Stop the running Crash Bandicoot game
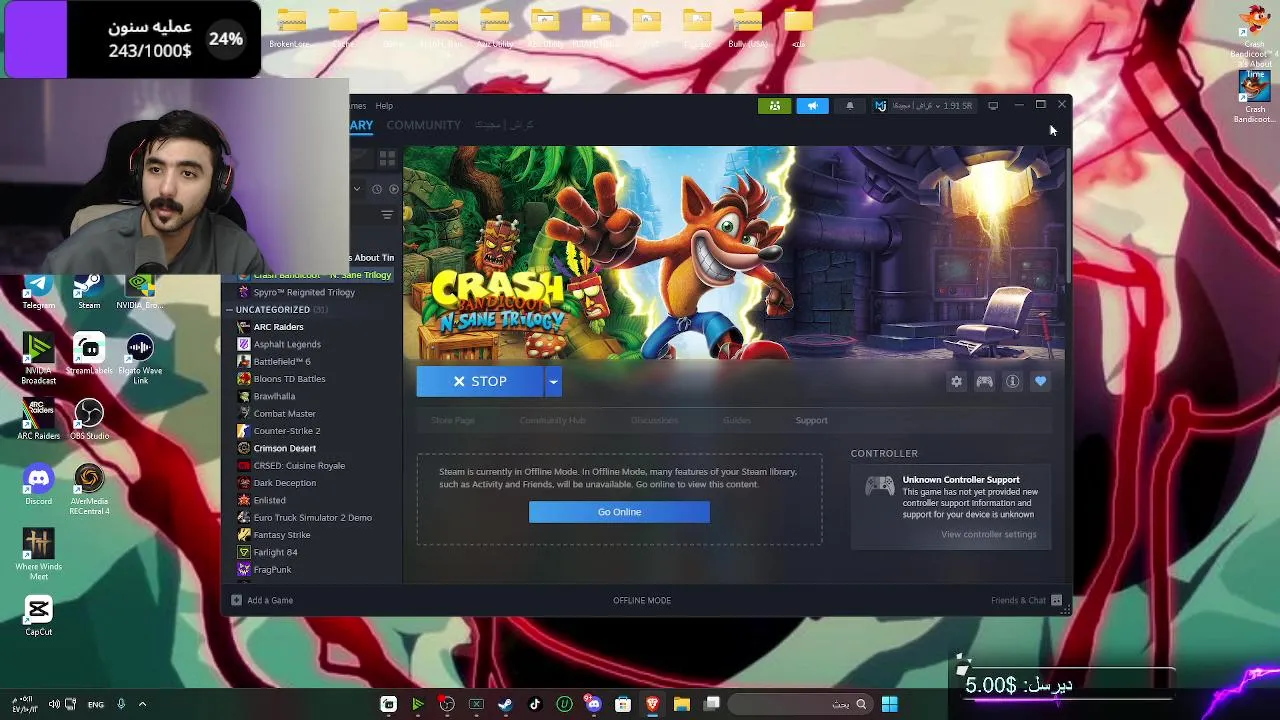The width and height of the screenshot is (1280, 720). point(480,381)
